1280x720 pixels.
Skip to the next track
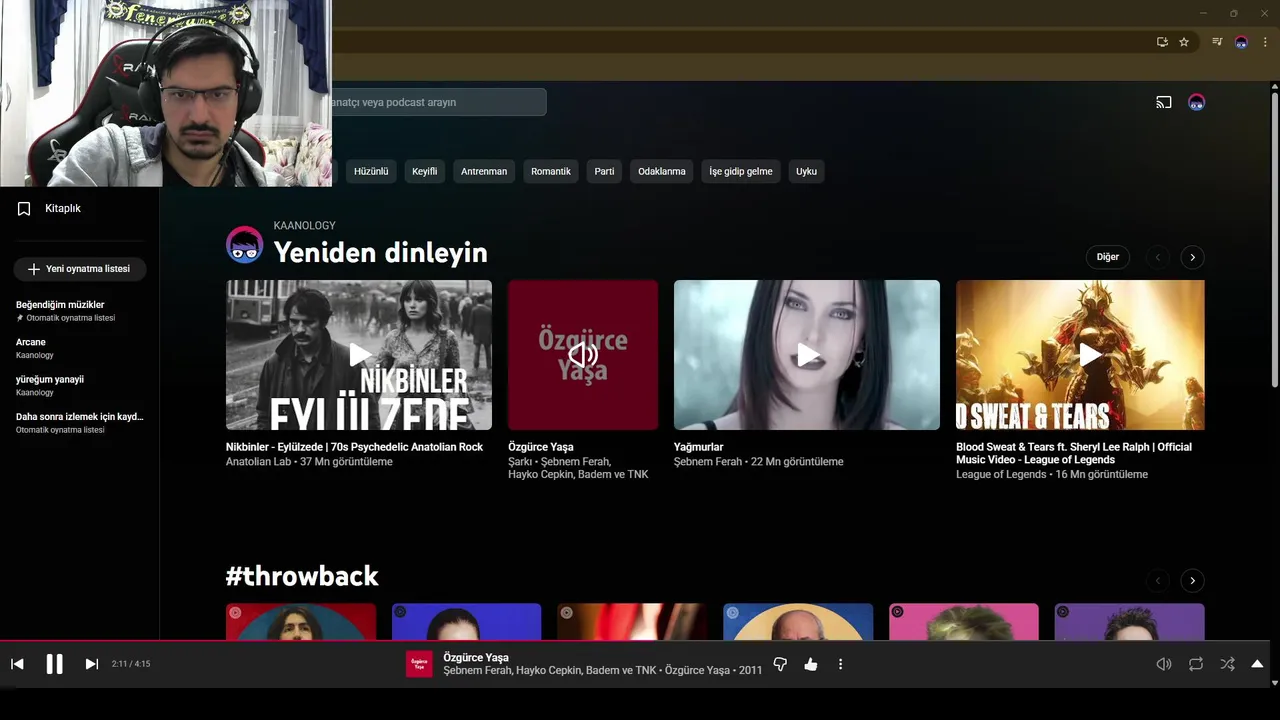(91, 664)
